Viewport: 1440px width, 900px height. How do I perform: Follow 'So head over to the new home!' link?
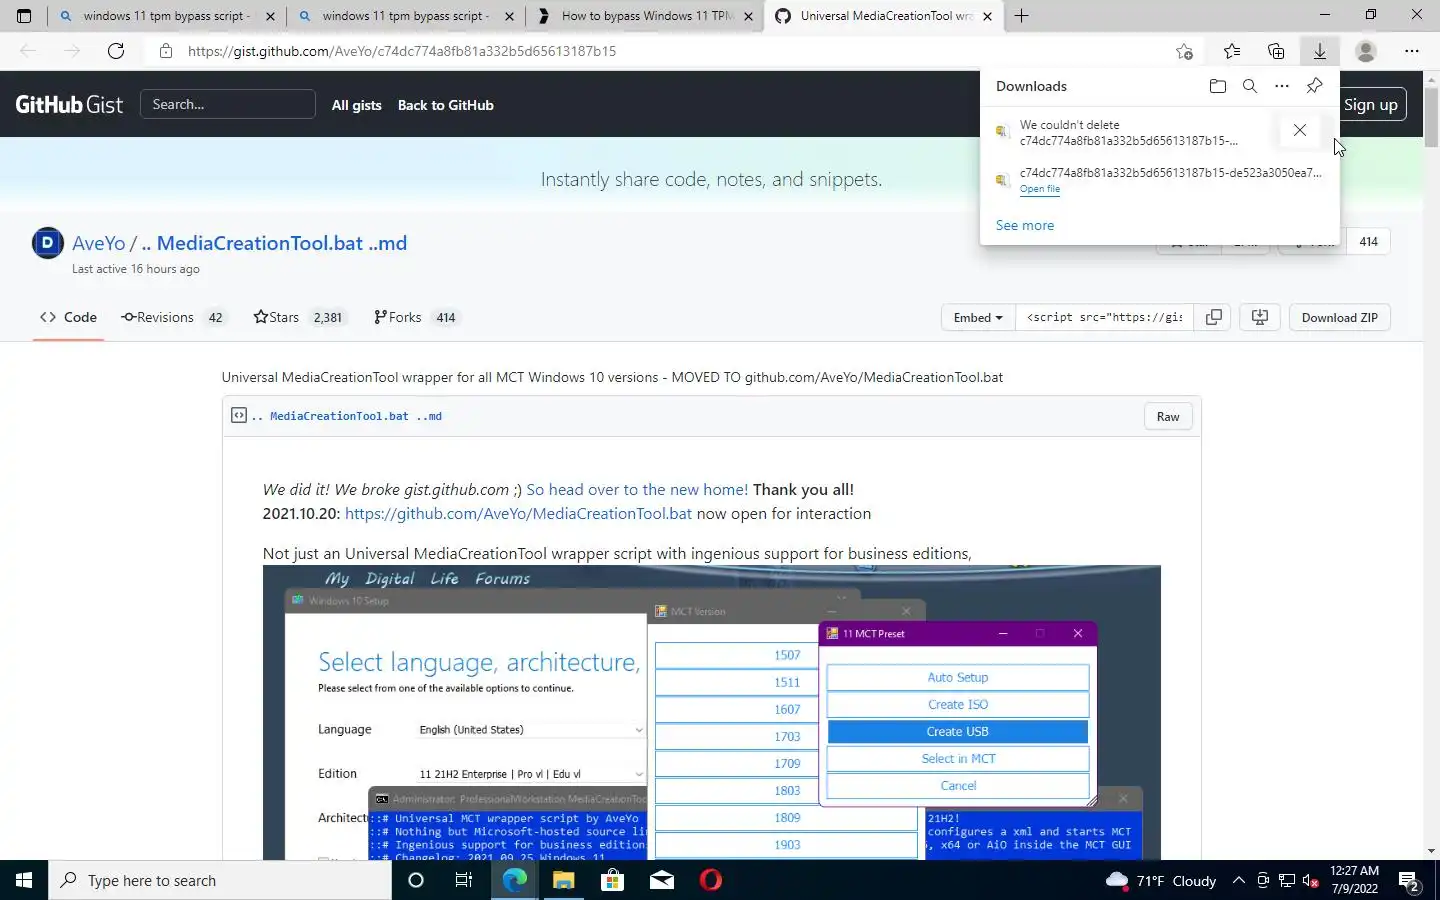637,489
